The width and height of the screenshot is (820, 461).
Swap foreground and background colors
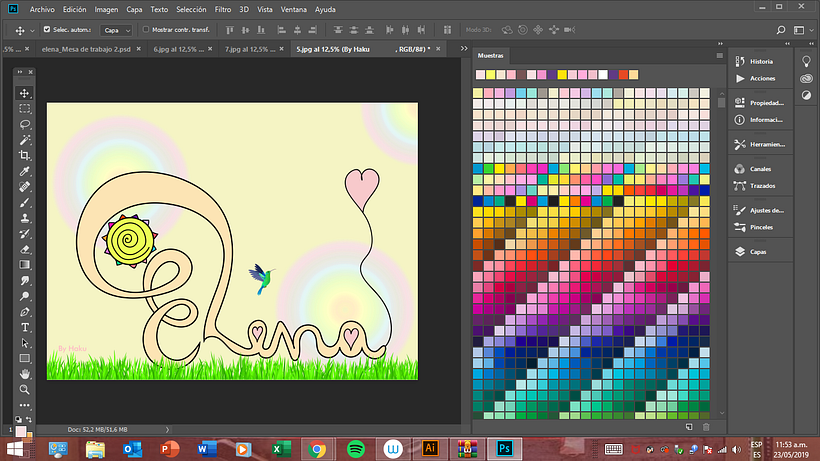point(29,419)
